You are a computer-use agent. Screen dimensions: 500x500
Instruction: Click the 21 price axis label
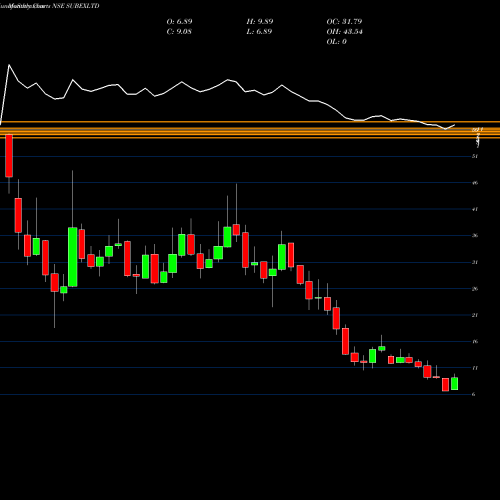(x=475, y=315)
